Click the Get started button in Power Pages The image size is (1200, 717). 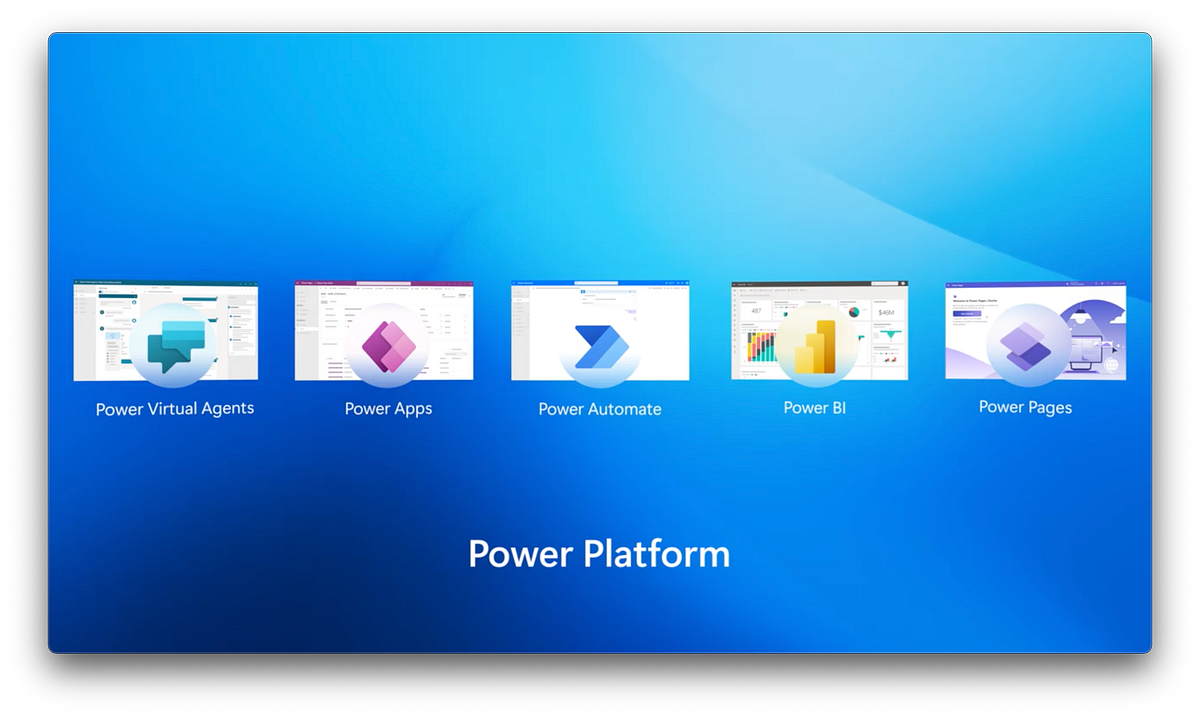(x=967, y=313)
